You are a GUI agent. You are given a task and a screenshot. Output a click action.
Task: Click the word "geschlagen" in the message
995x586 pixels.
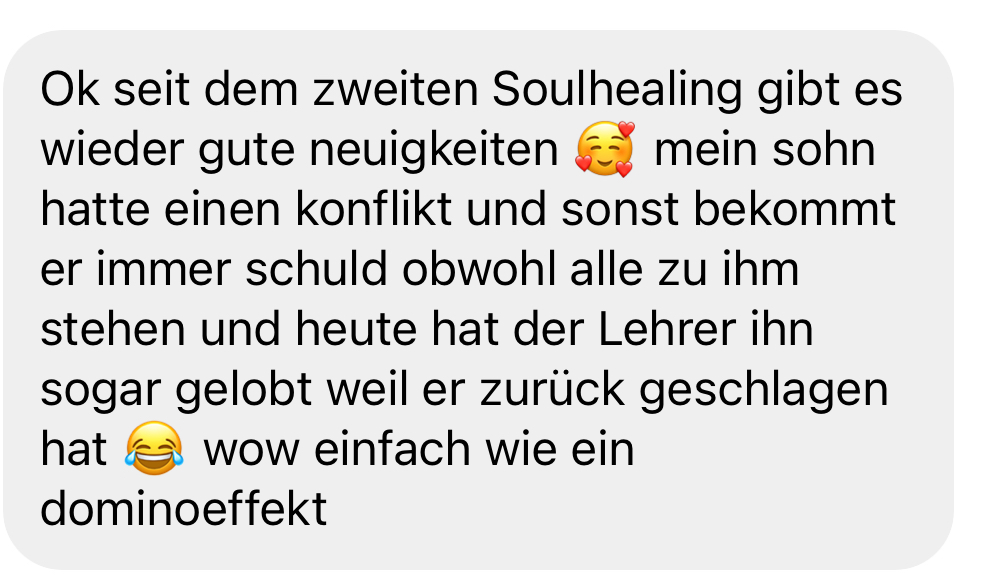(x=763, y=390)
